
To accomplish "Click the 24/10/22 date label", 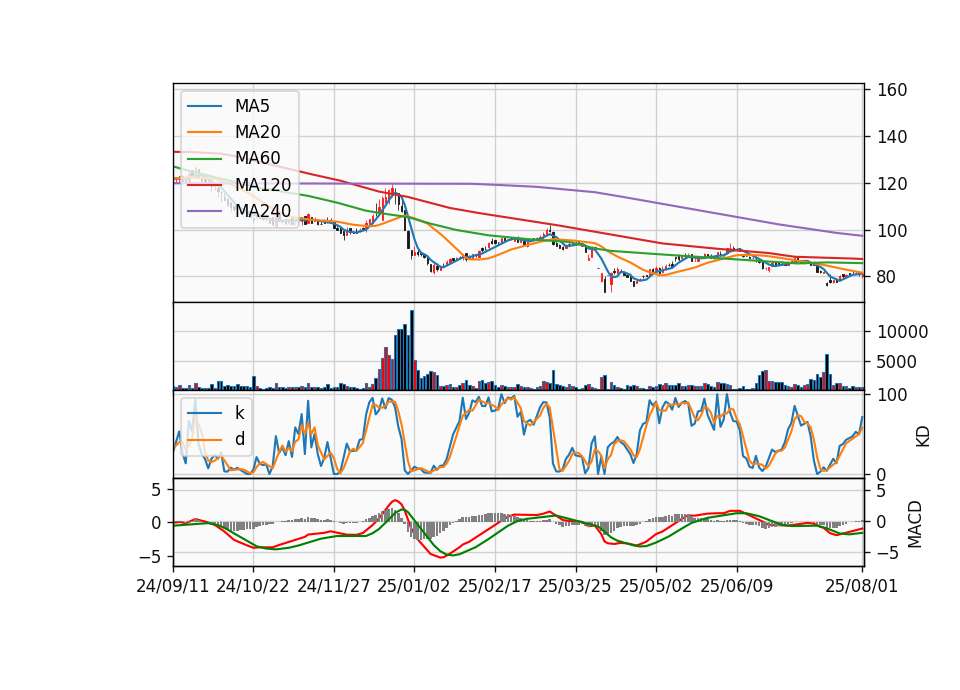I will (x=253, y=586).
